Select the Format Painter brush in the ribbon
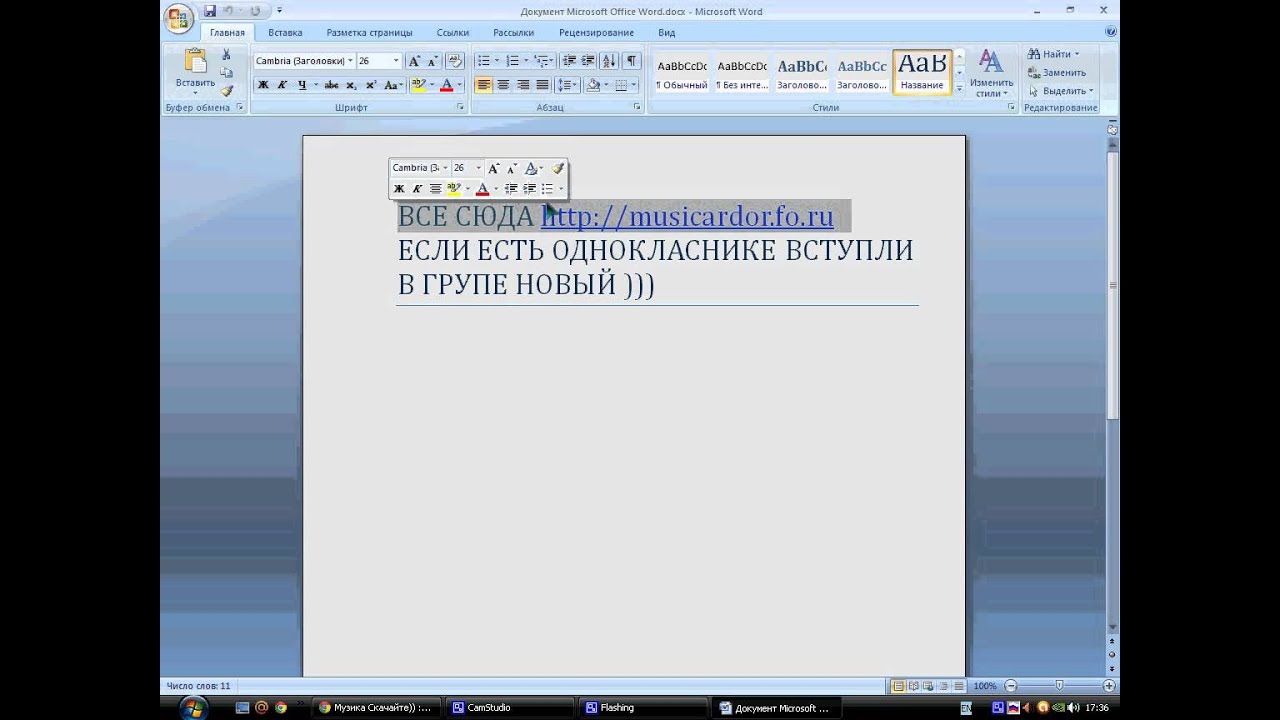The width and height of the screenshot is (1280, 720). (227, 90)
